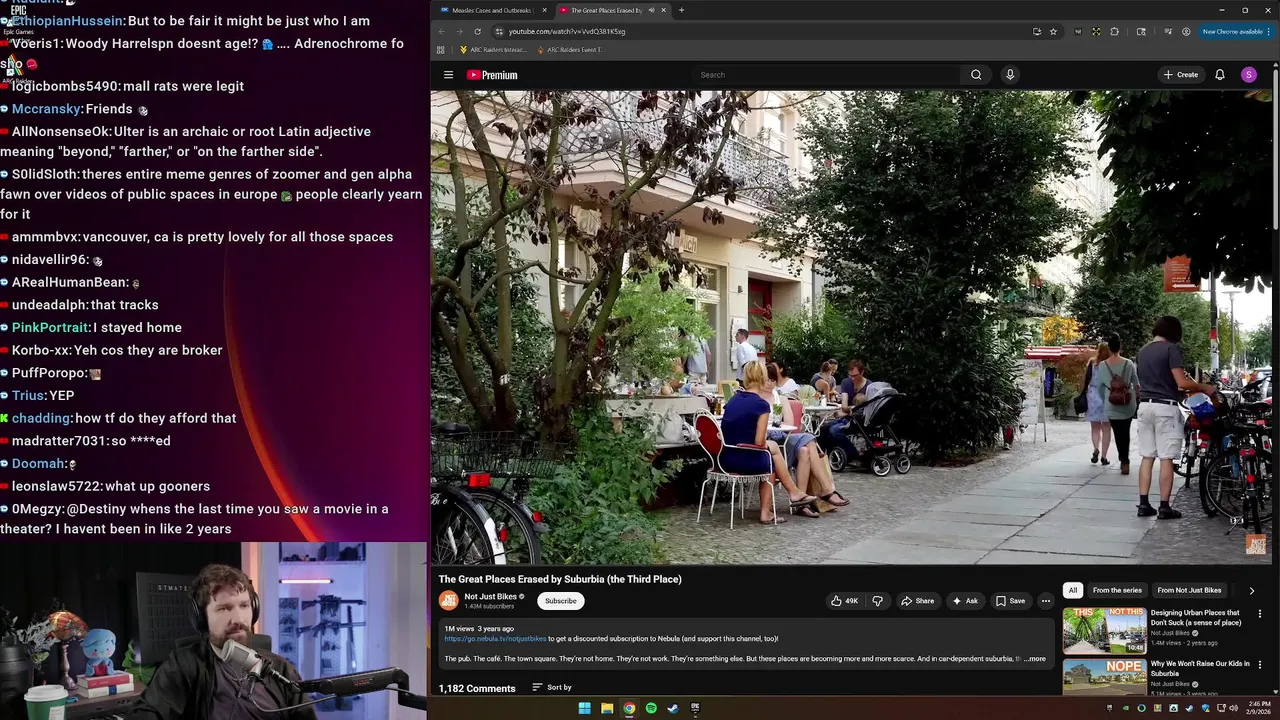Image resolution: width=1280 pixels, height=720 pixels.
Task: Select the From the series chip
Action: click(x=1117, y=590)
